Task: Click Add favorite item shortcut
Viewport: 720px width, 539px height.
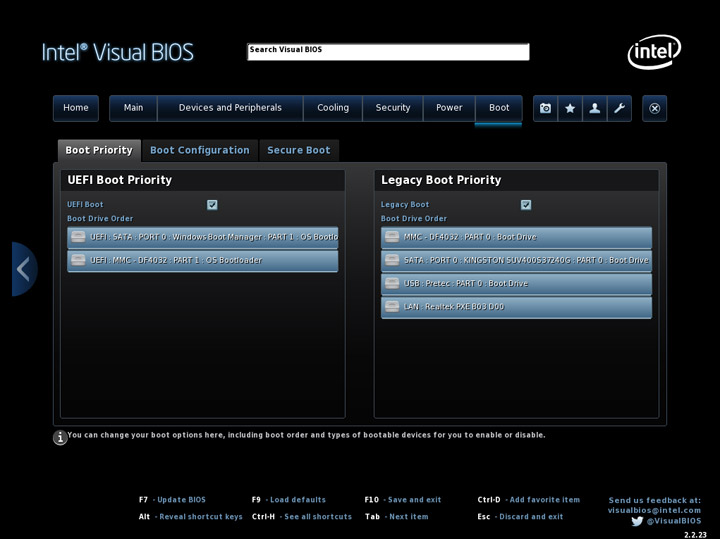Action: coord(529,500)
